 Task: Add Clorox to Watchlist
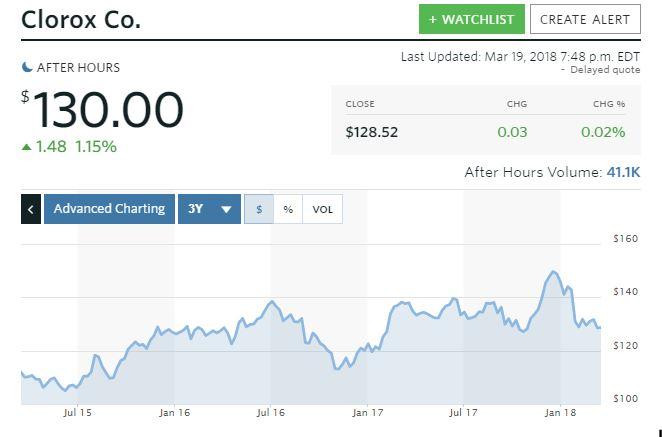(472, 19)
